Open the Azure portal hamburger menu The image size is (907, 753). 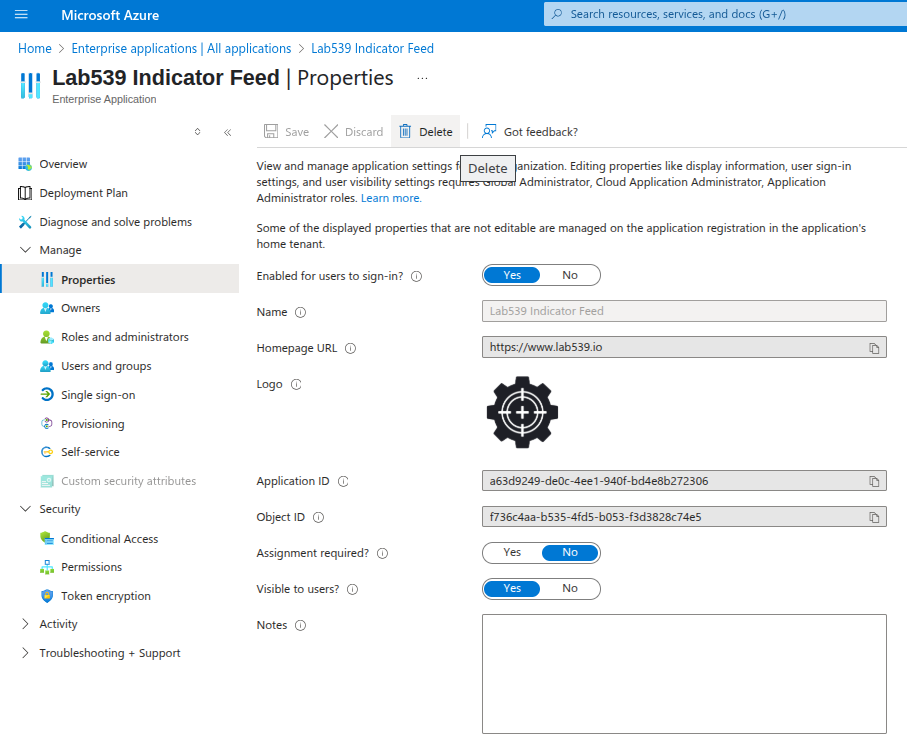(x=21, y=15)
